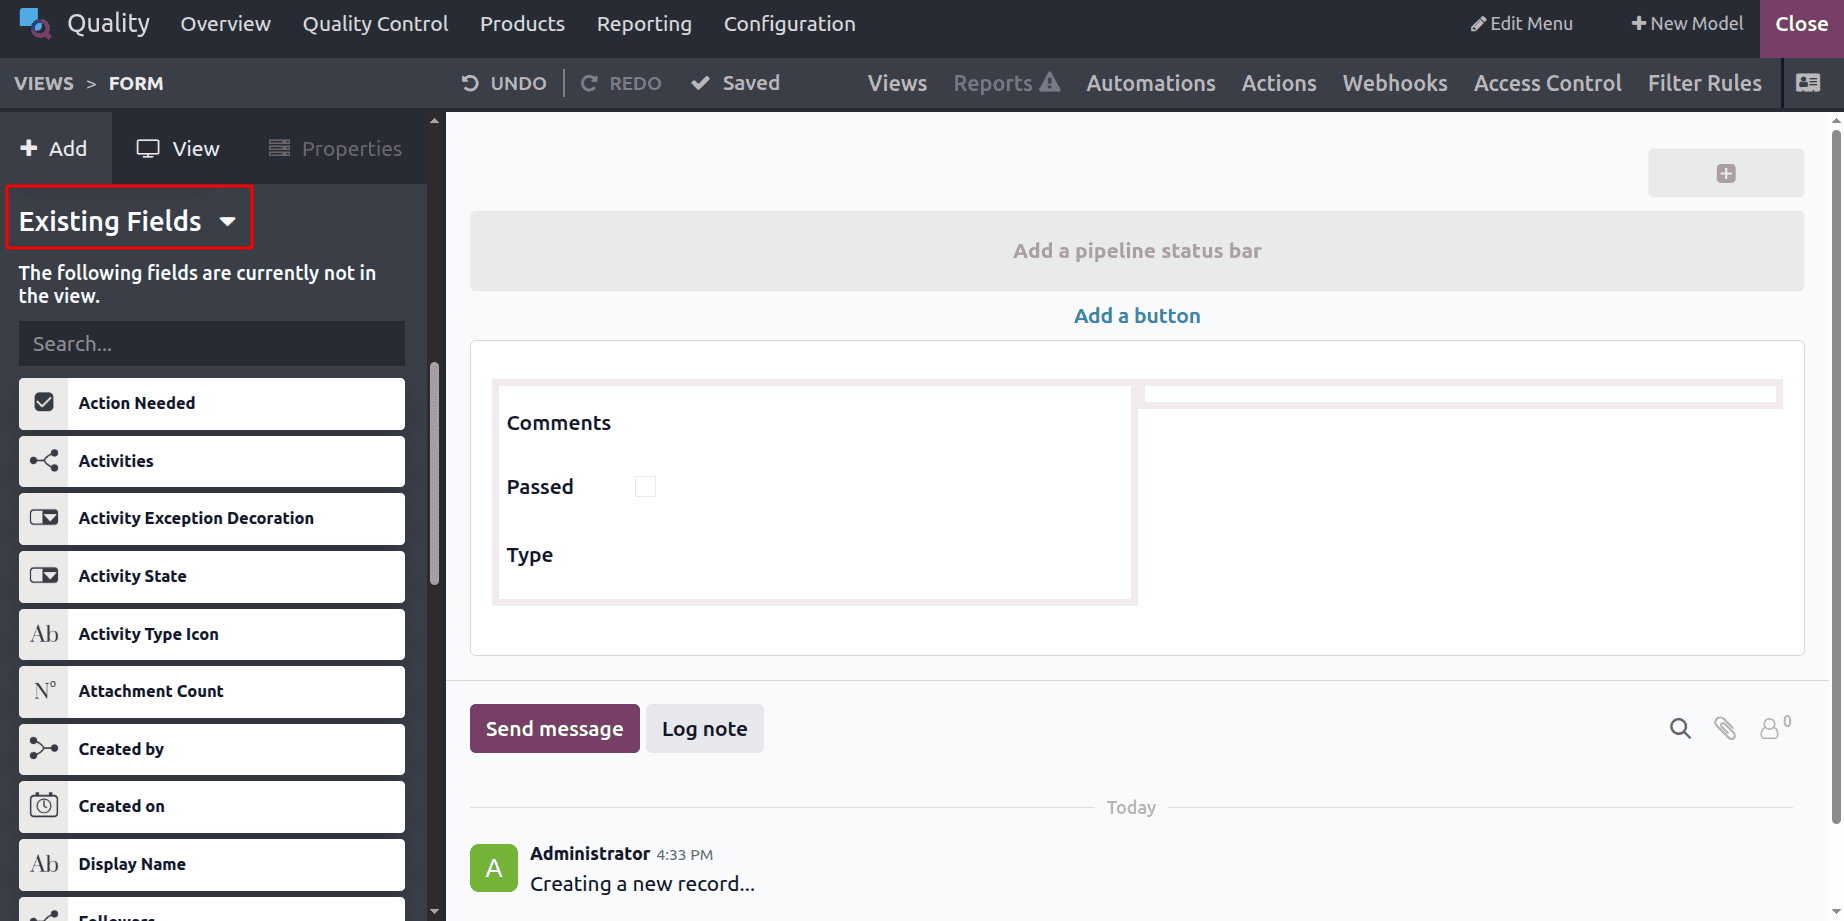Click the Activities relation field icon
Image resolution: width=1844 pixels, height=921 pixels.
coord(44,460)
